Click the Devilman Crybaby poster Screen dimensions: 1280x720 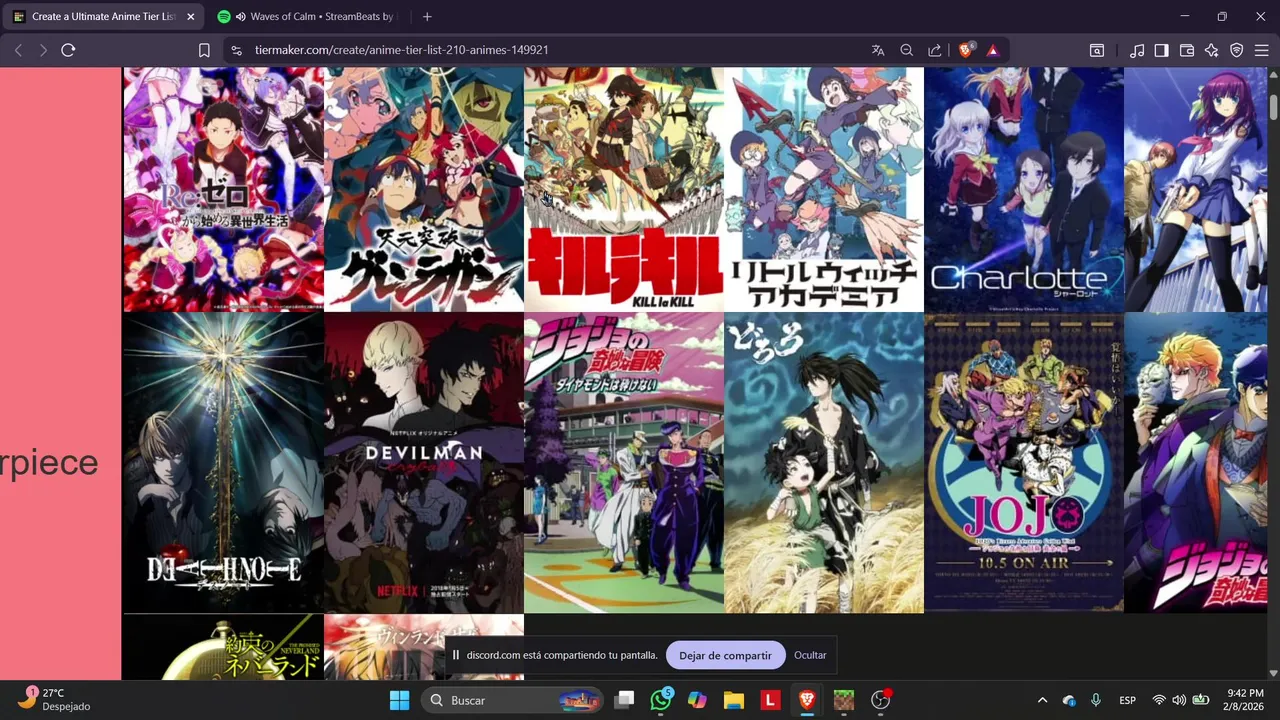pyautogui.click(x=424, y=462)
